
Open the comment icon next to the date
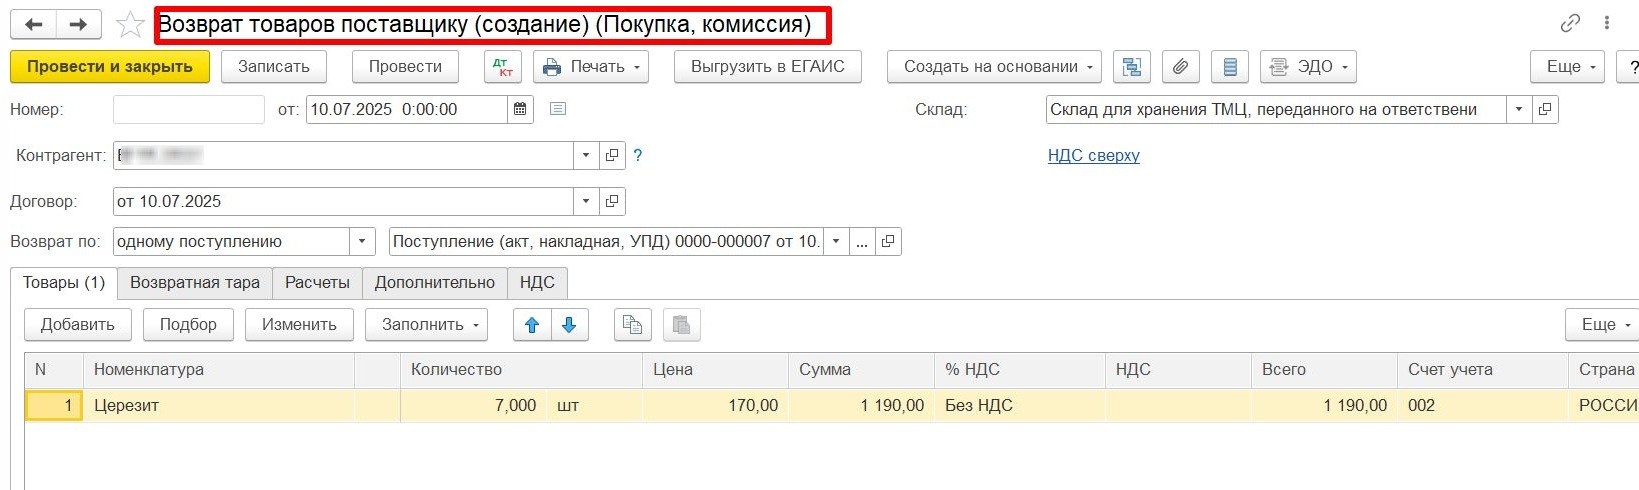pyautogui.click(x=558, y=109)
